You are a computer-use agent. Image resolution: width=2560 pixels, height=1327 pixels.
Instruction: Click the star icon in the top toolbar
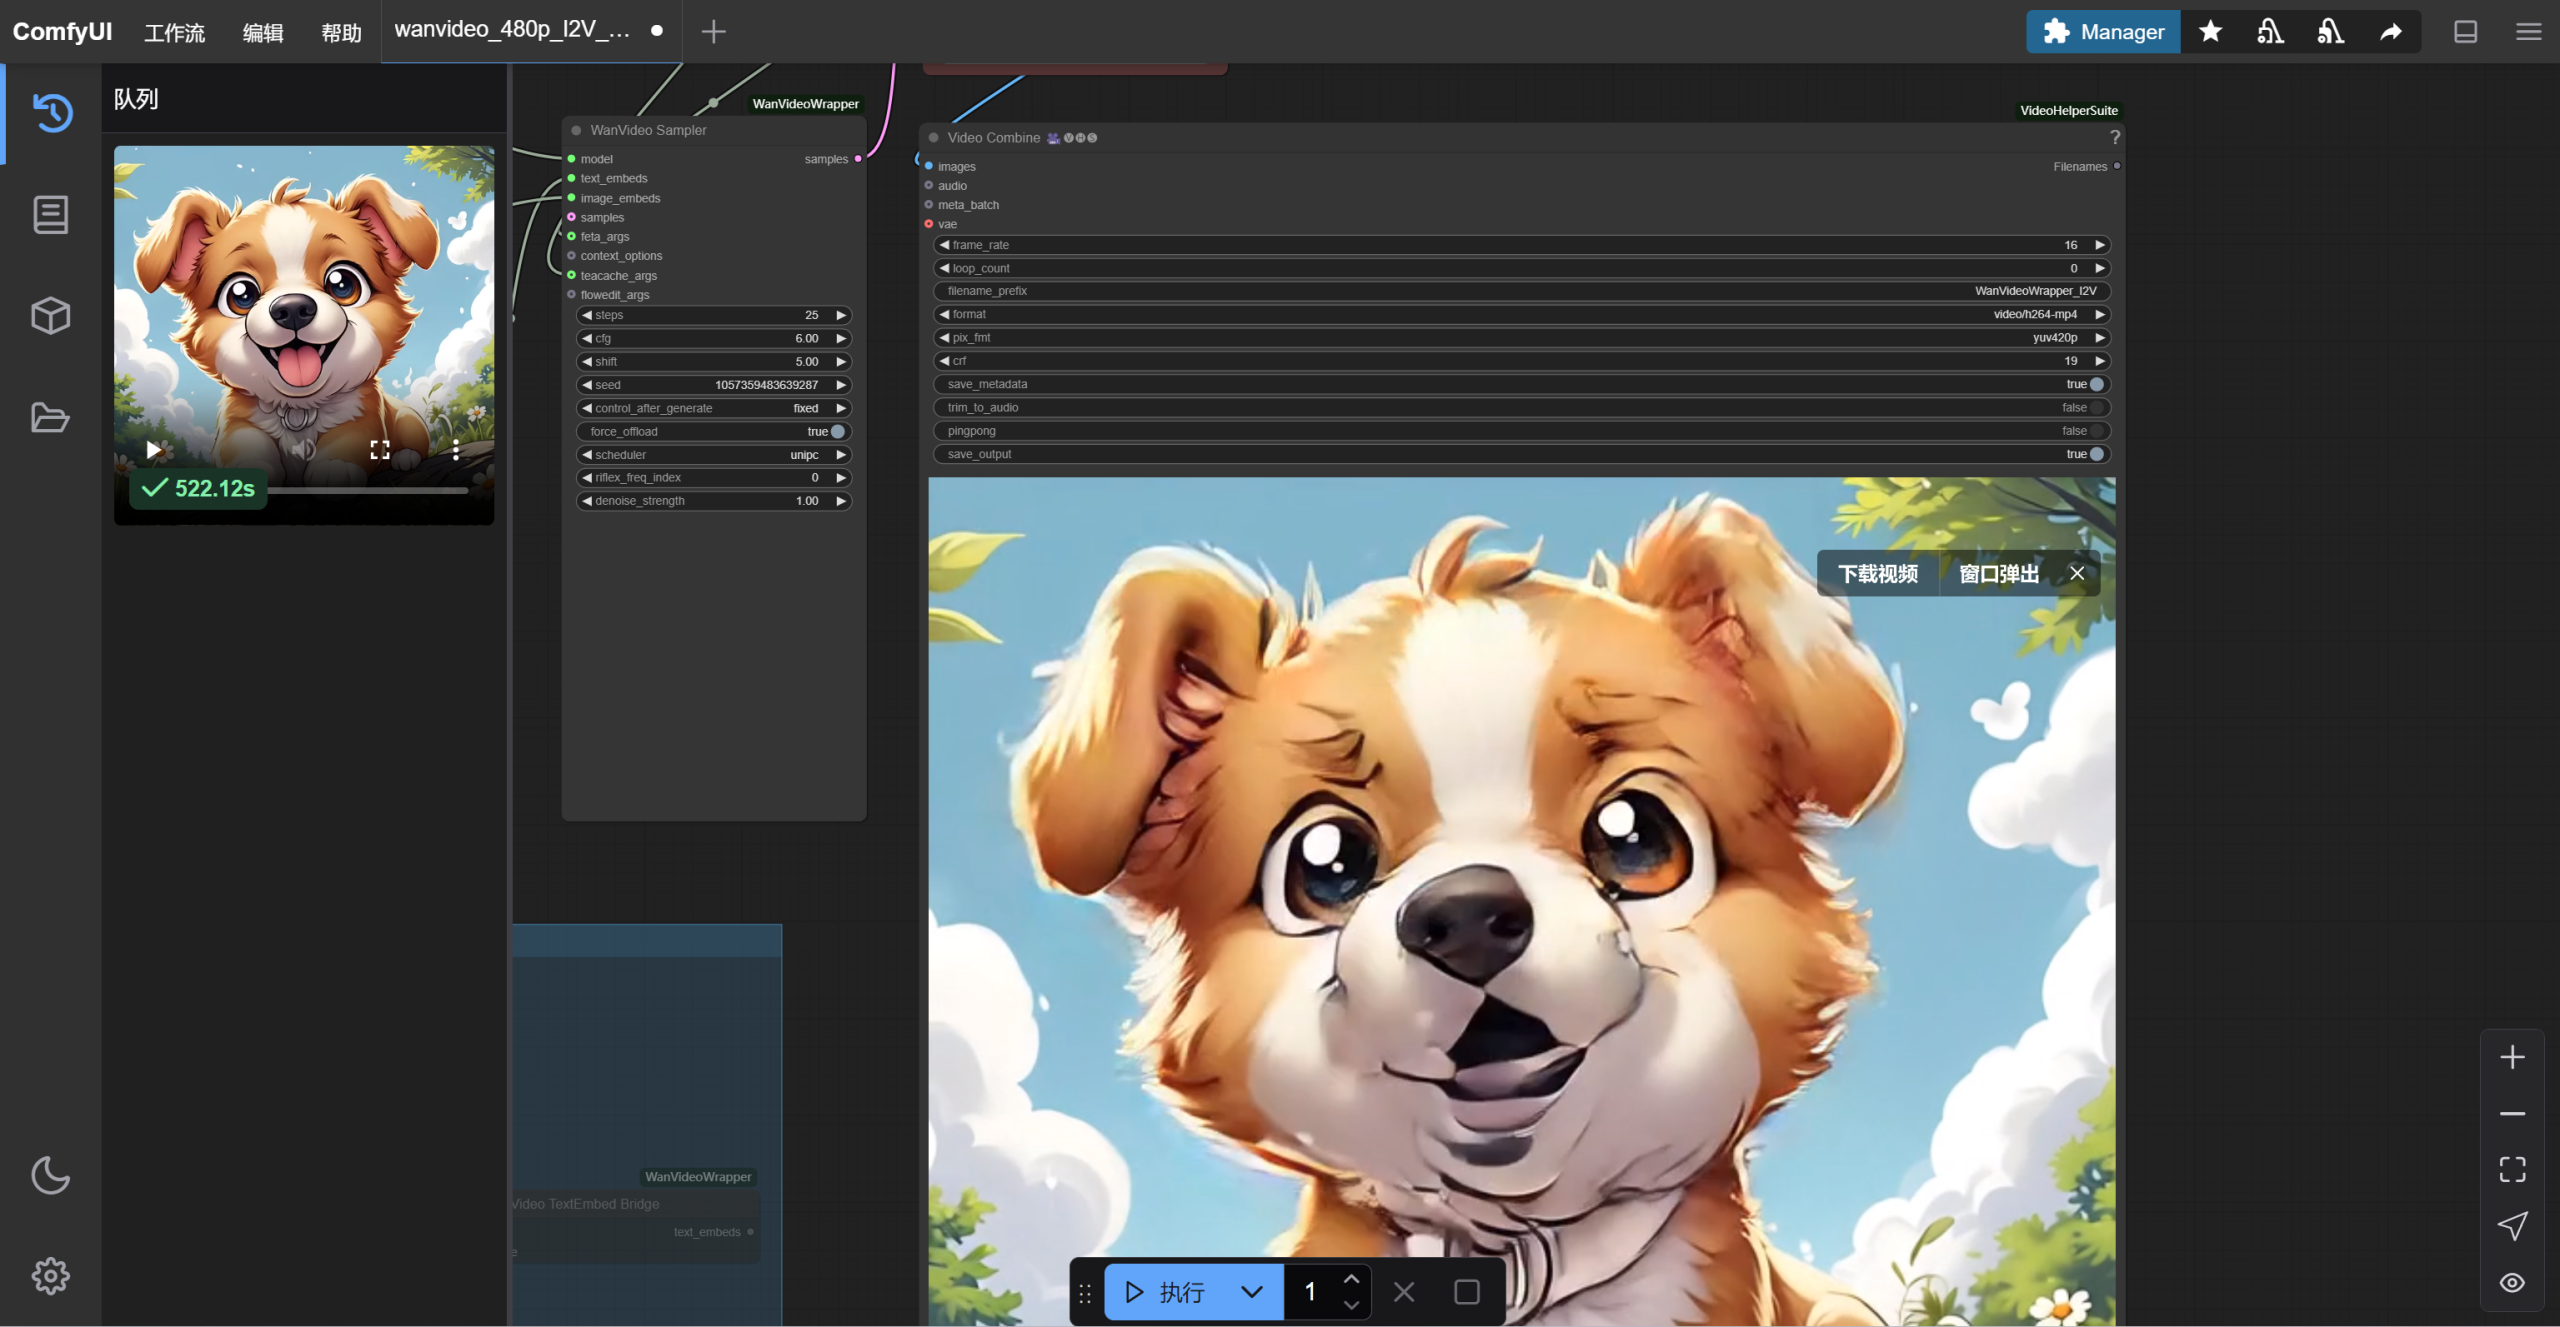2210,32
